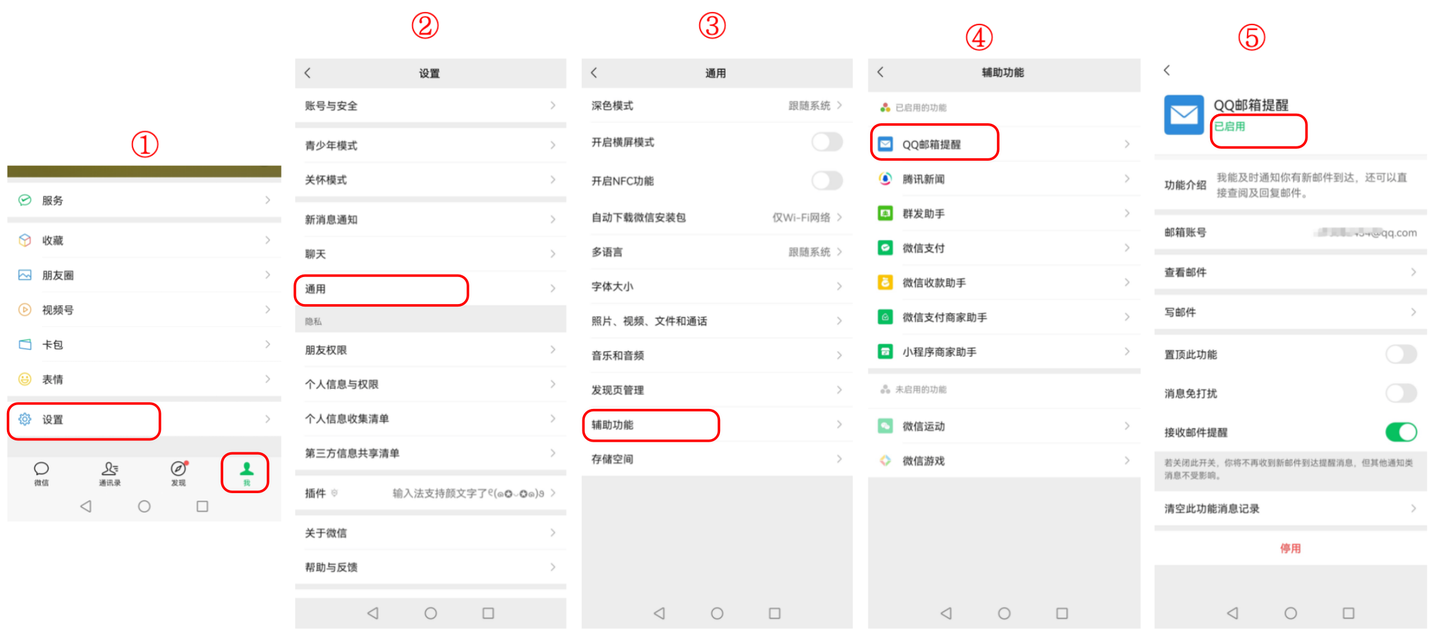
Task: Open the 通讯录 contacts tab
Action: coord(110,474)
